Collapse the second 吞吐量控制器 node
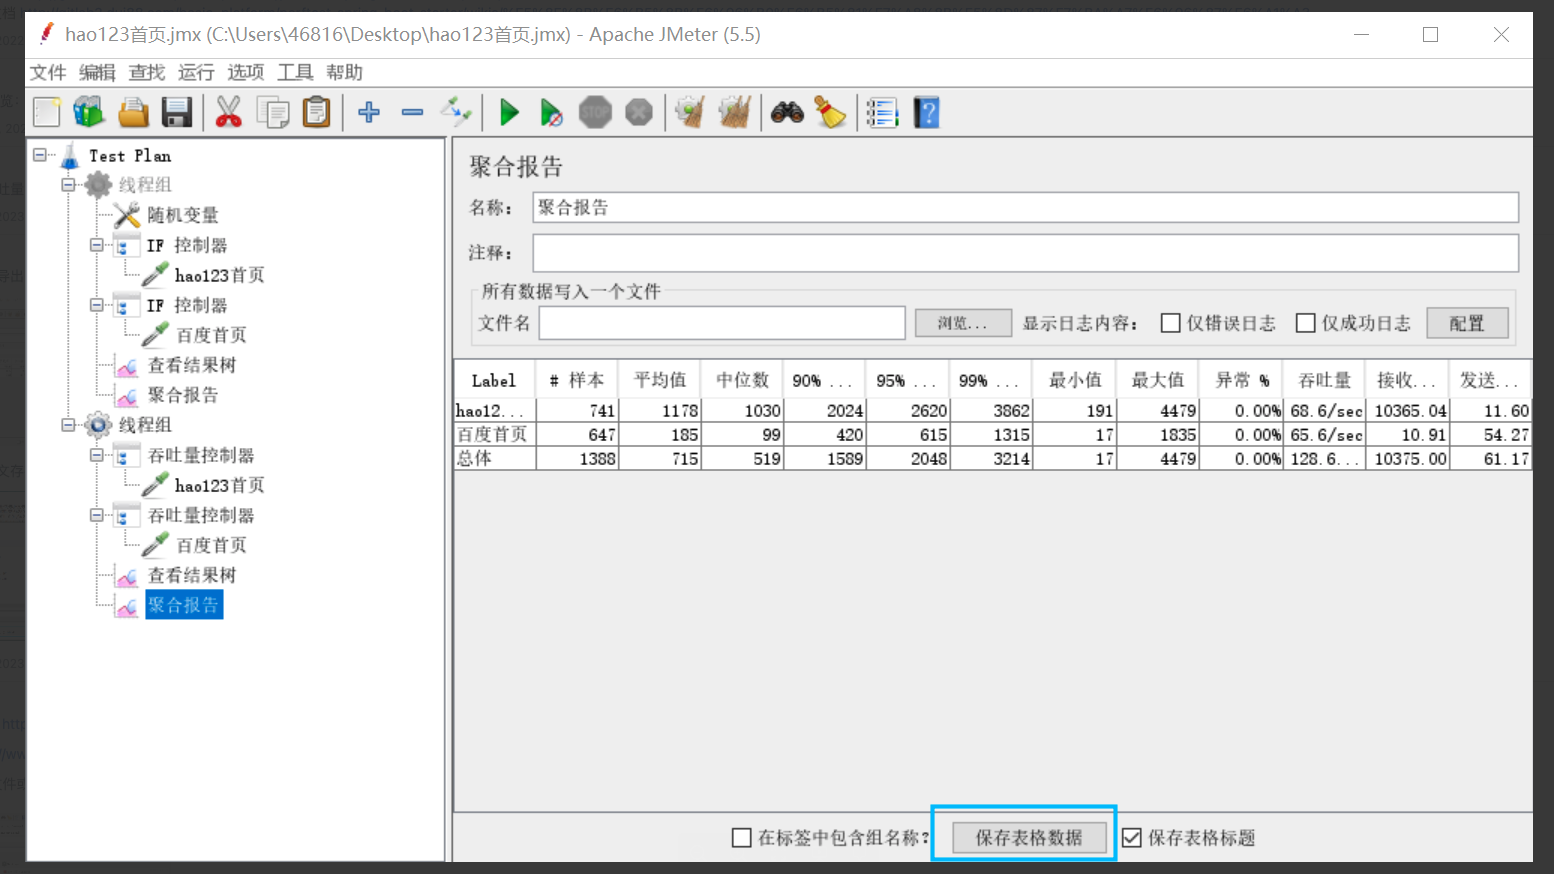 coord(96,515)
